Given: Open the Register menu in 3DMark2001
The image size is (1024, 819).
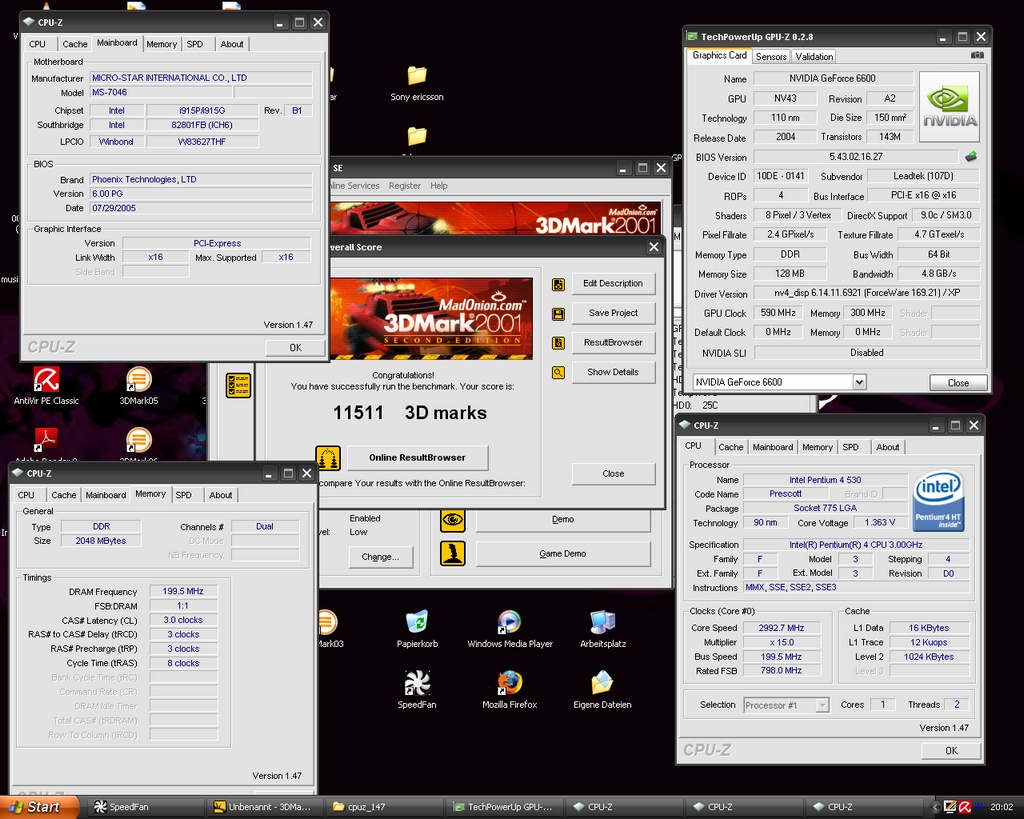Looking at the screenshot, I should pyautogui.click(x=405, y=186).
